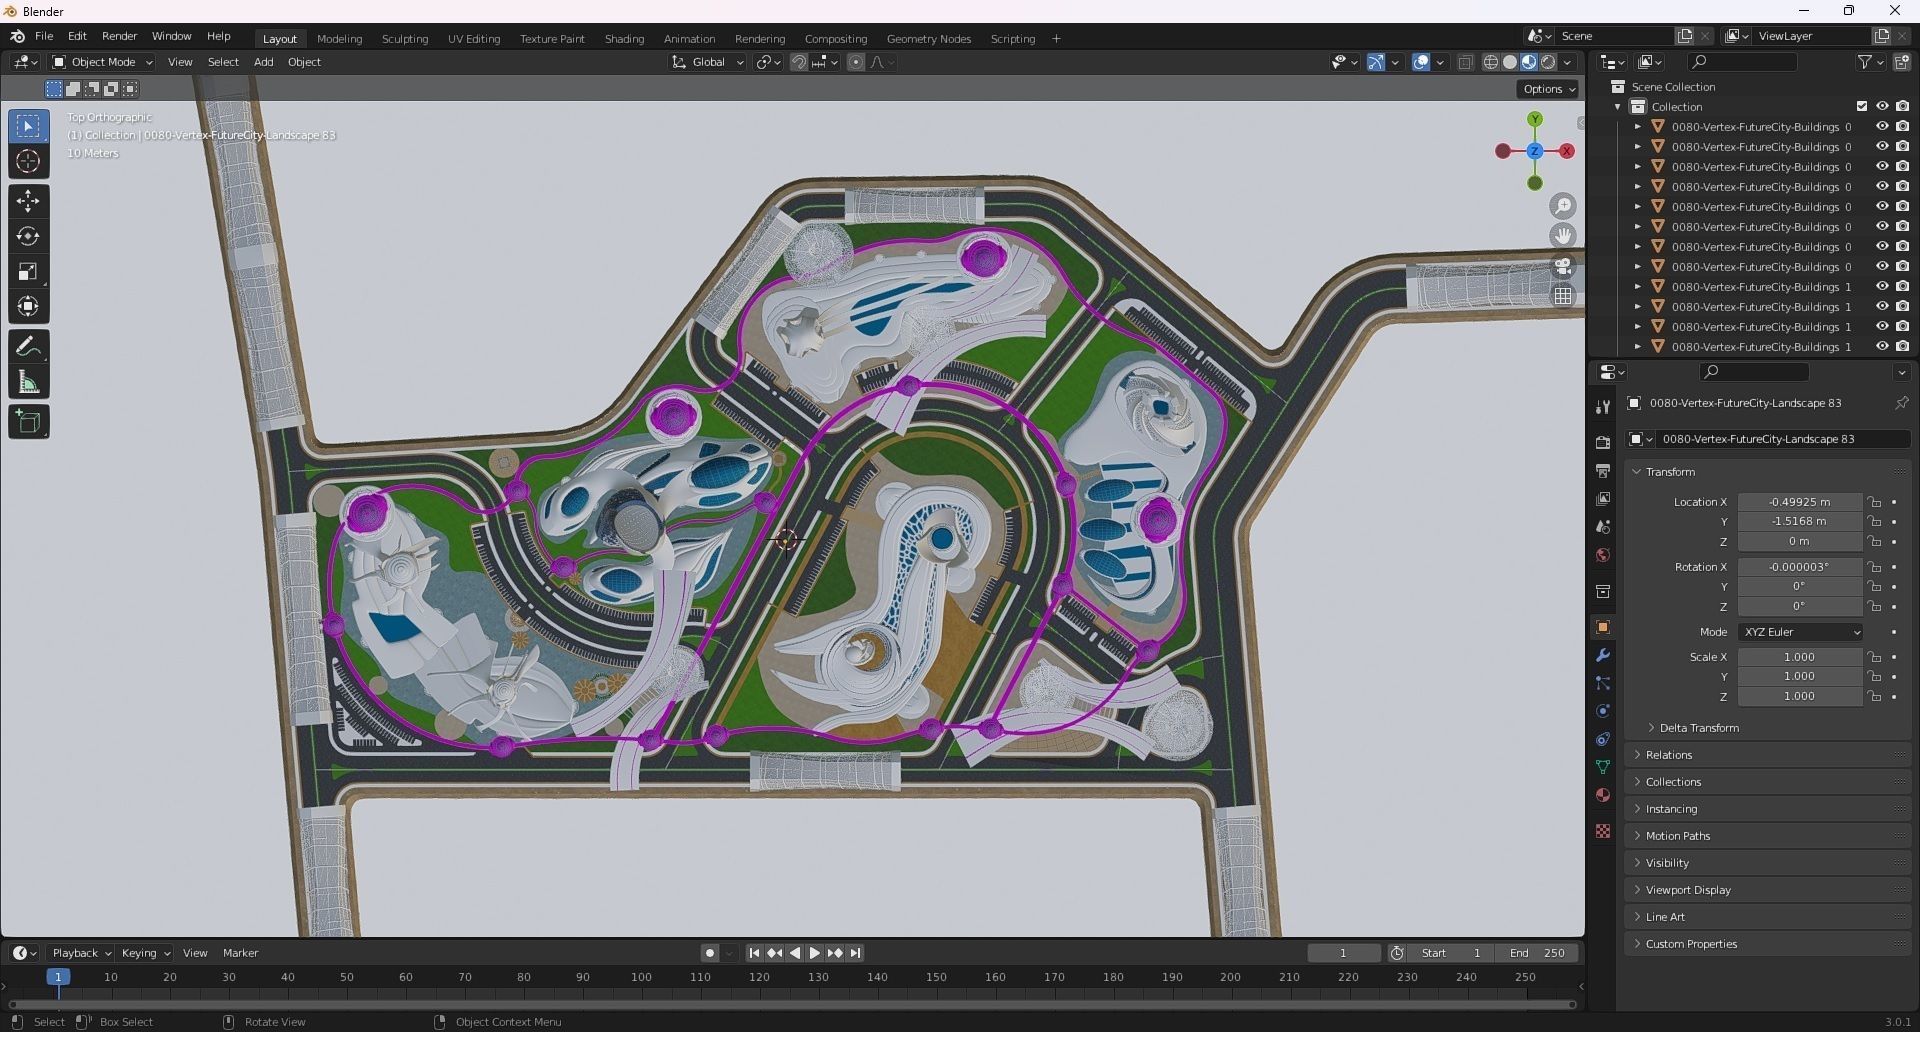Toggle the Auto Keying record button
Image resolution: width=1920 pixels, height=1040 pixels.
tap(710, 953)
